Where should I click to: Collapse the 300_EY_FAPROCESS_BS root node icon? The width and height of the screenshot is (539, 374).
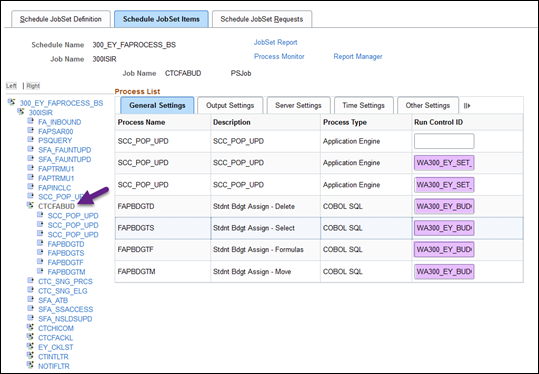(x=12, y=102)
